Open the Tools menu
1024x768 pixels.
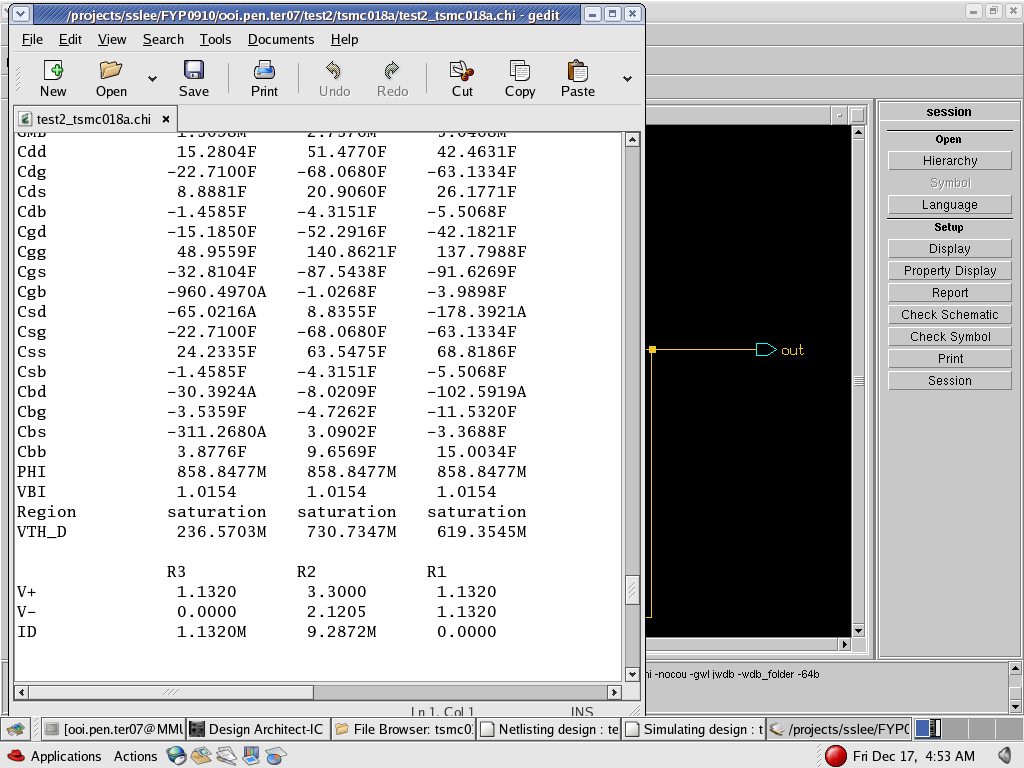(x=215, y=39)
